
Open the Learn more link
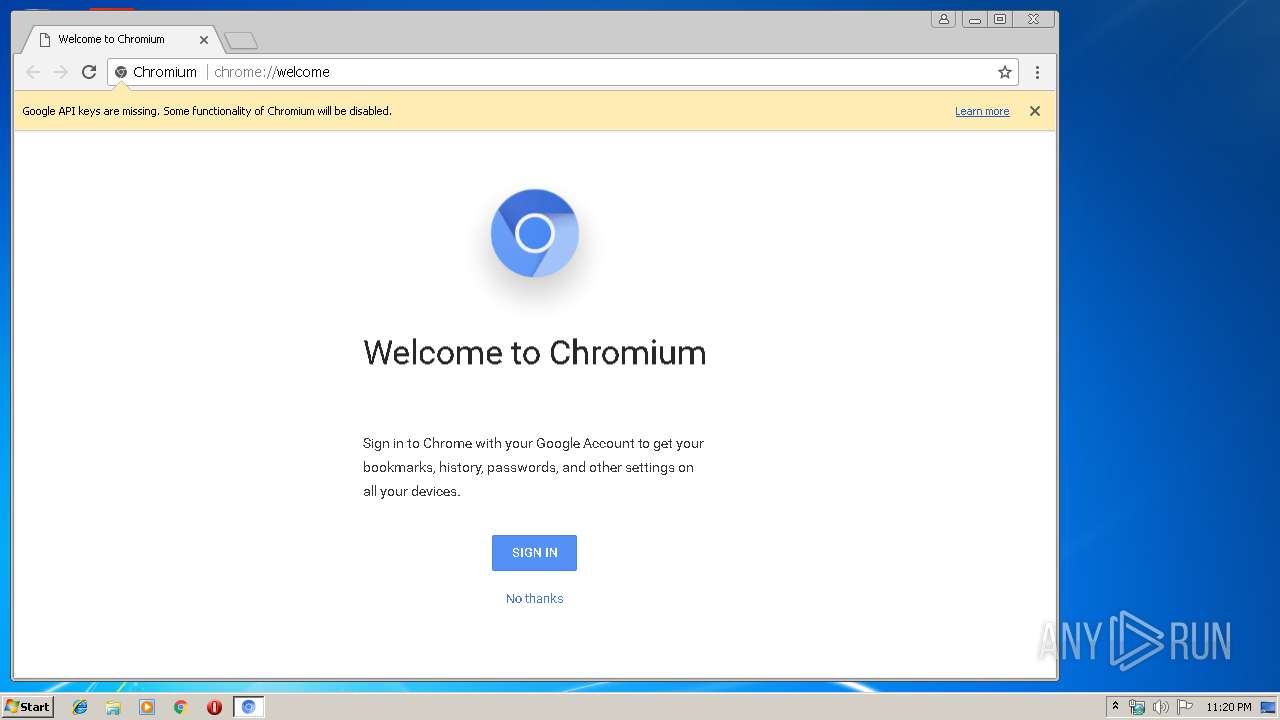pos(982,111)
